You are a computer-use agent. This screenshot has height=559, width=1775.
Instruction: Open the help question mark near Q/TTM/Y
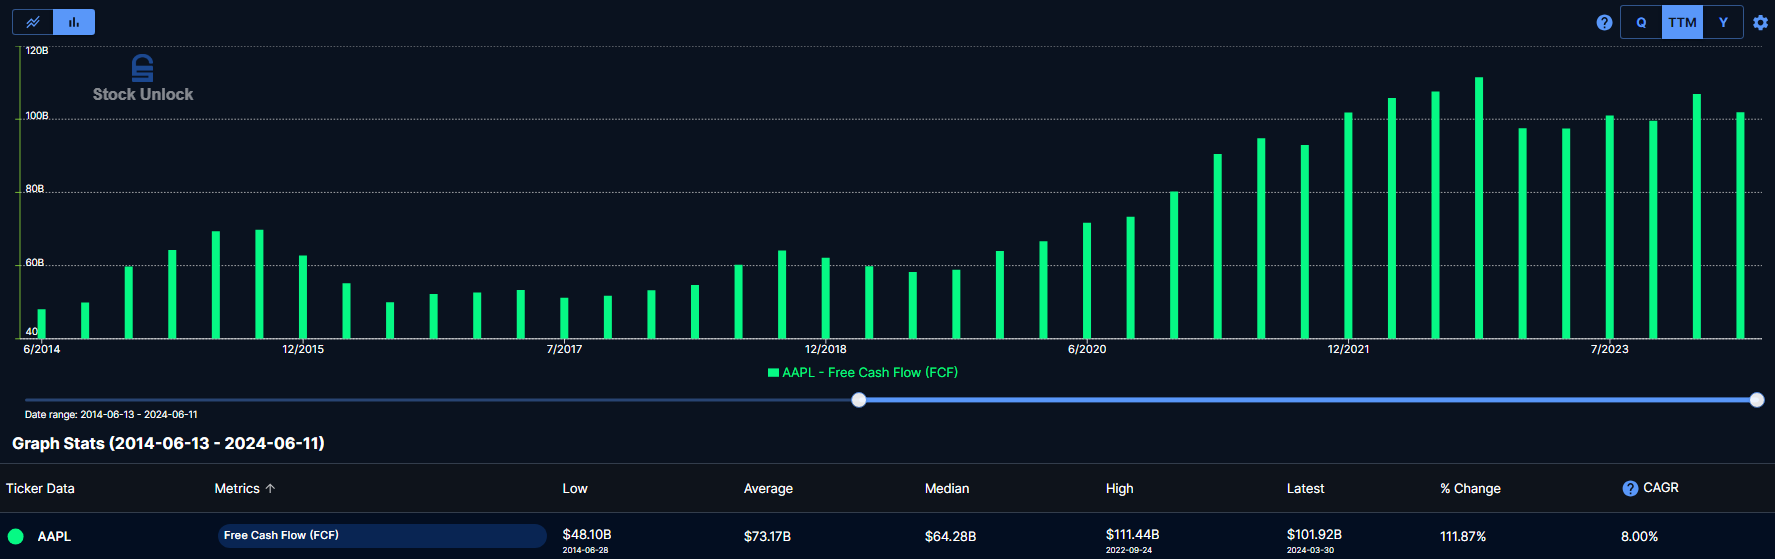pos(1604,22)
